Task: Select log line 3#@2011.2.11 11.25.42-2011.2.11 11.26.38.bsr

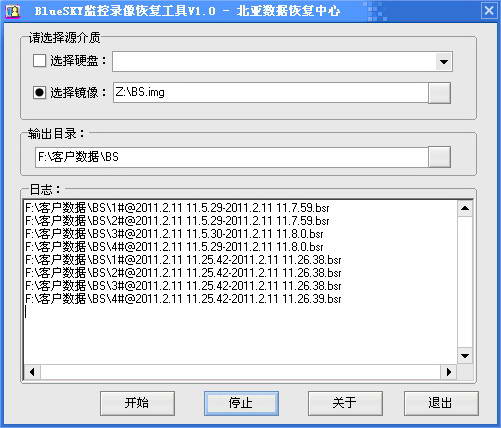Action: (183, 286)
